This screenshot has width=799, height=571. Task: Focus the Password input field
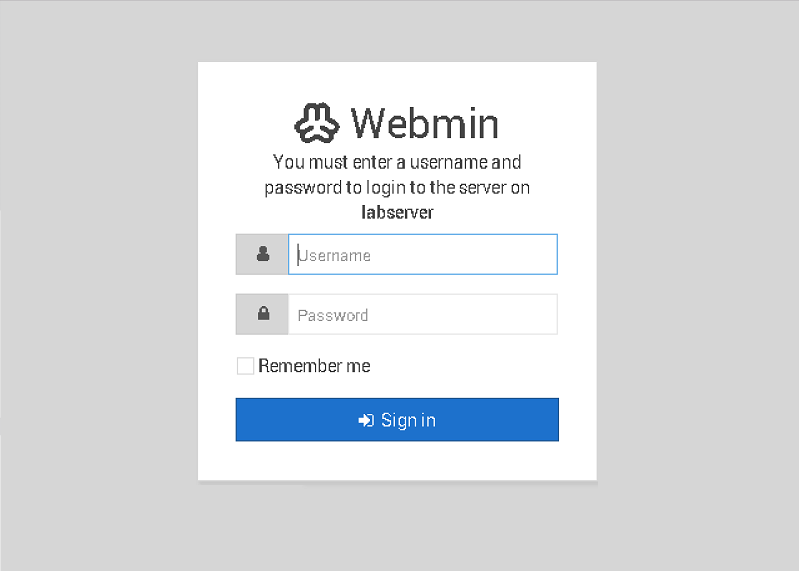423,314
